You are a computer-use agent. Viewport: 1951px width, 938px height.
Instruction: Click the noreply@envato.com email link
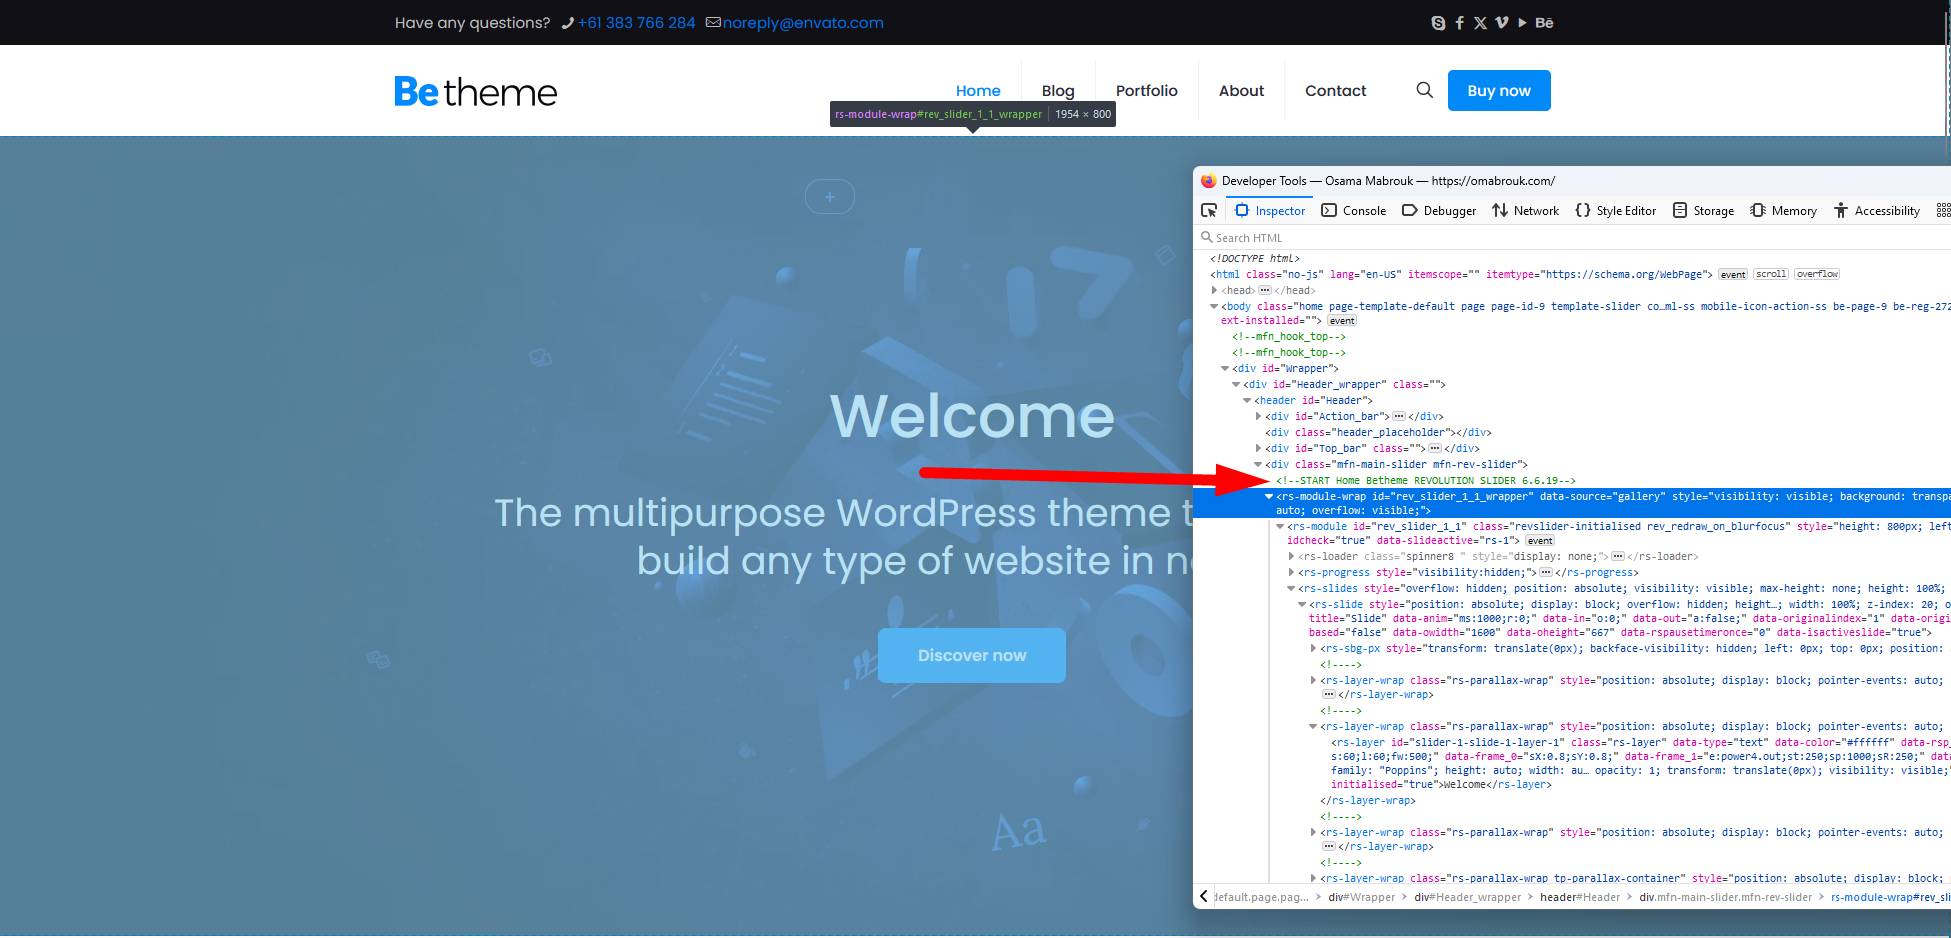[803, 23]
